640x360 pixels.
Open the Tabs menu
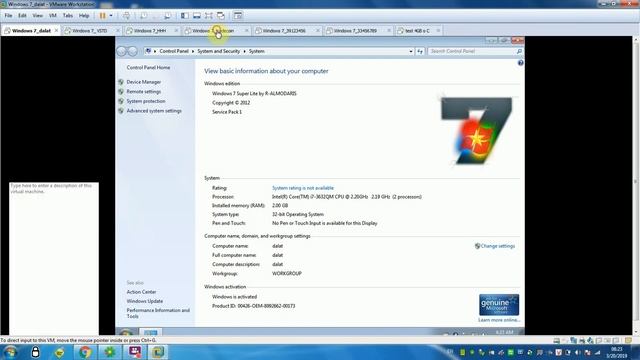(68, 16)
